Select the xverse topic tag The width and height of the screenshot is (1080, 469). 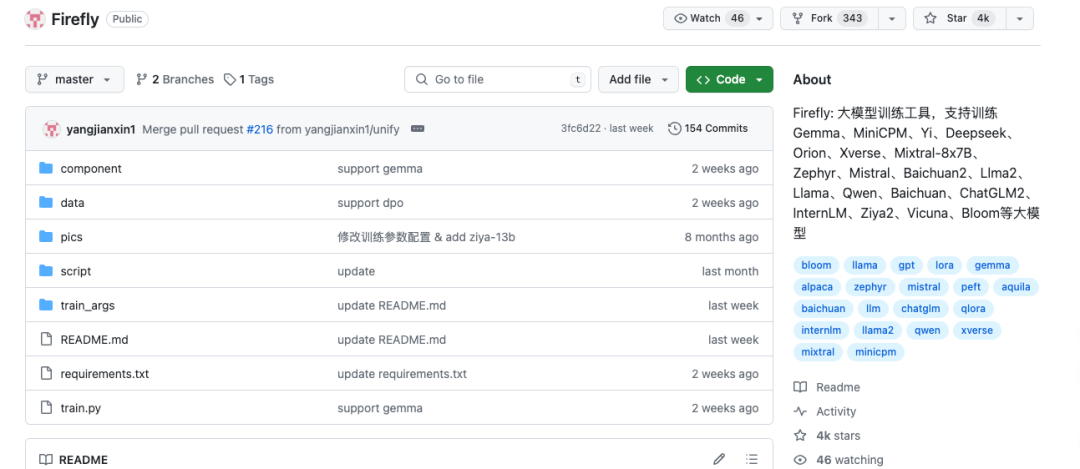pos(977,331)
